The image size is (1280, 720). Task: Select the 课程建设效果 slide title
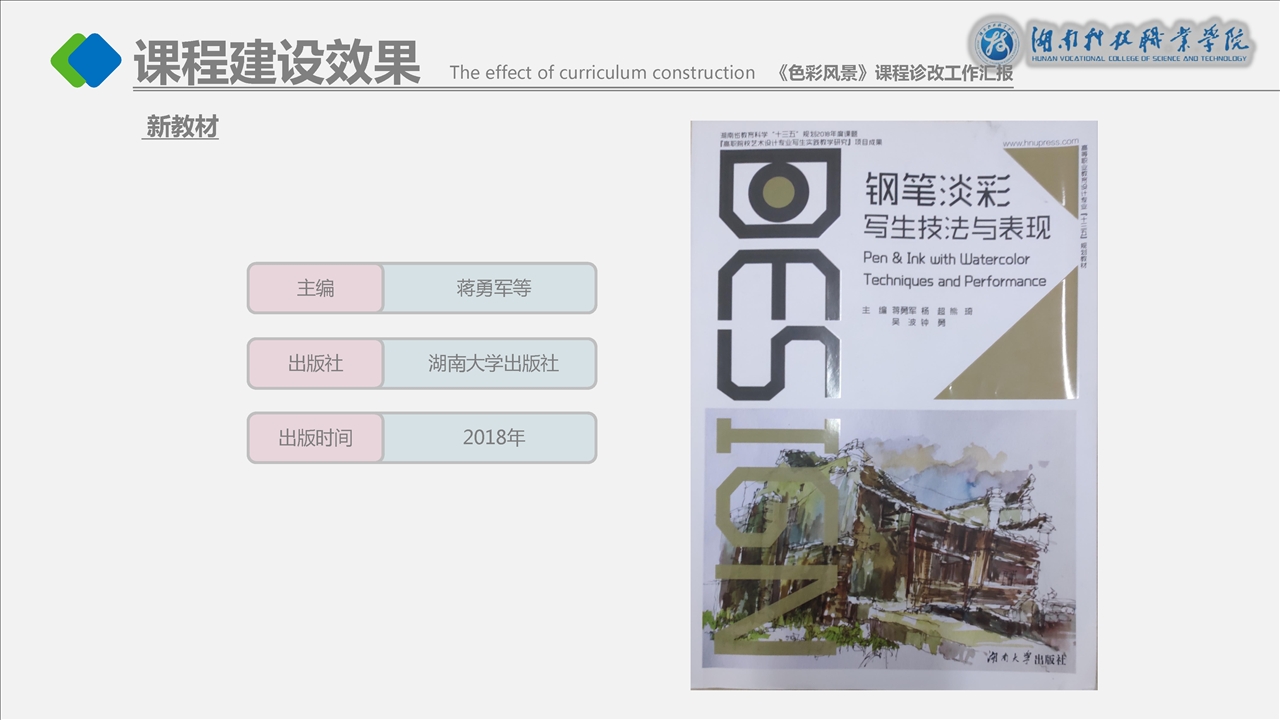277,62
